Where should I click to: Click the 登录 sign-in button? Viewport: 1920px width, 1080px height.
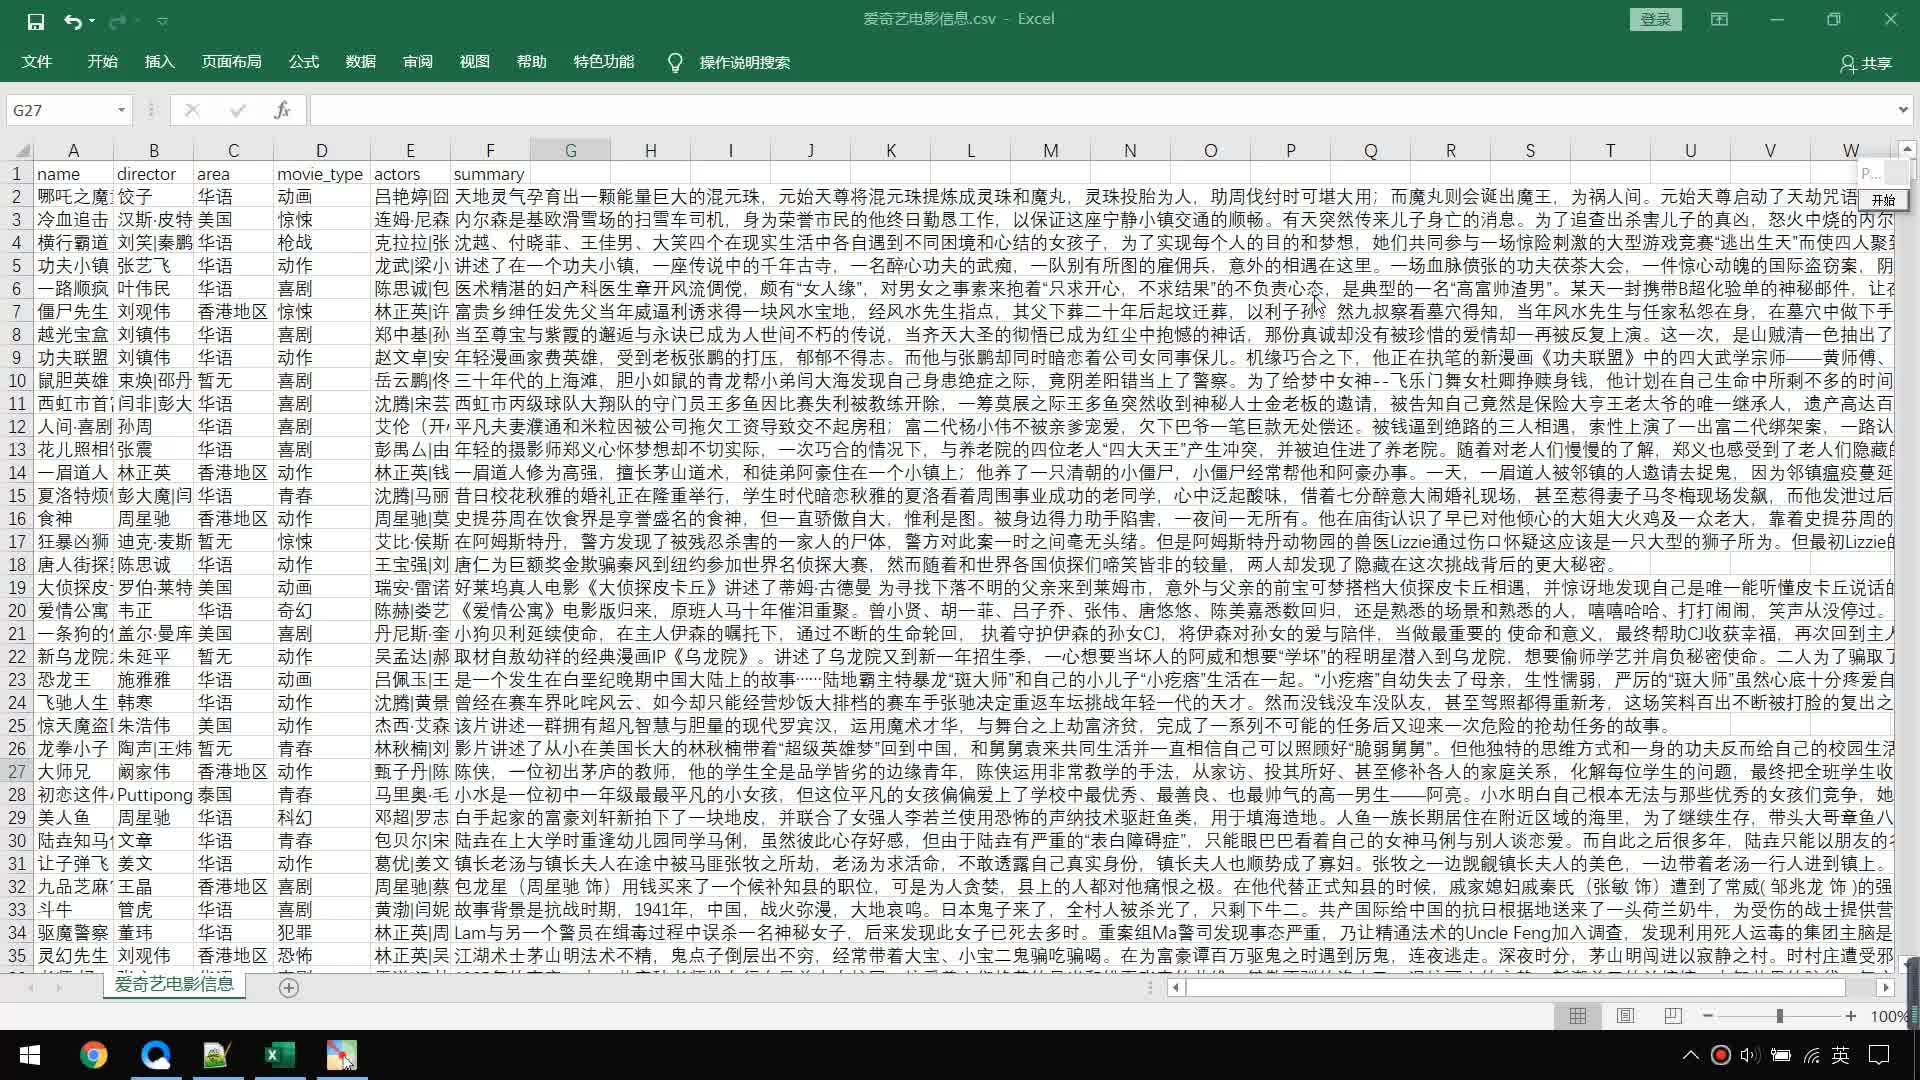(x=1655, y=19)
